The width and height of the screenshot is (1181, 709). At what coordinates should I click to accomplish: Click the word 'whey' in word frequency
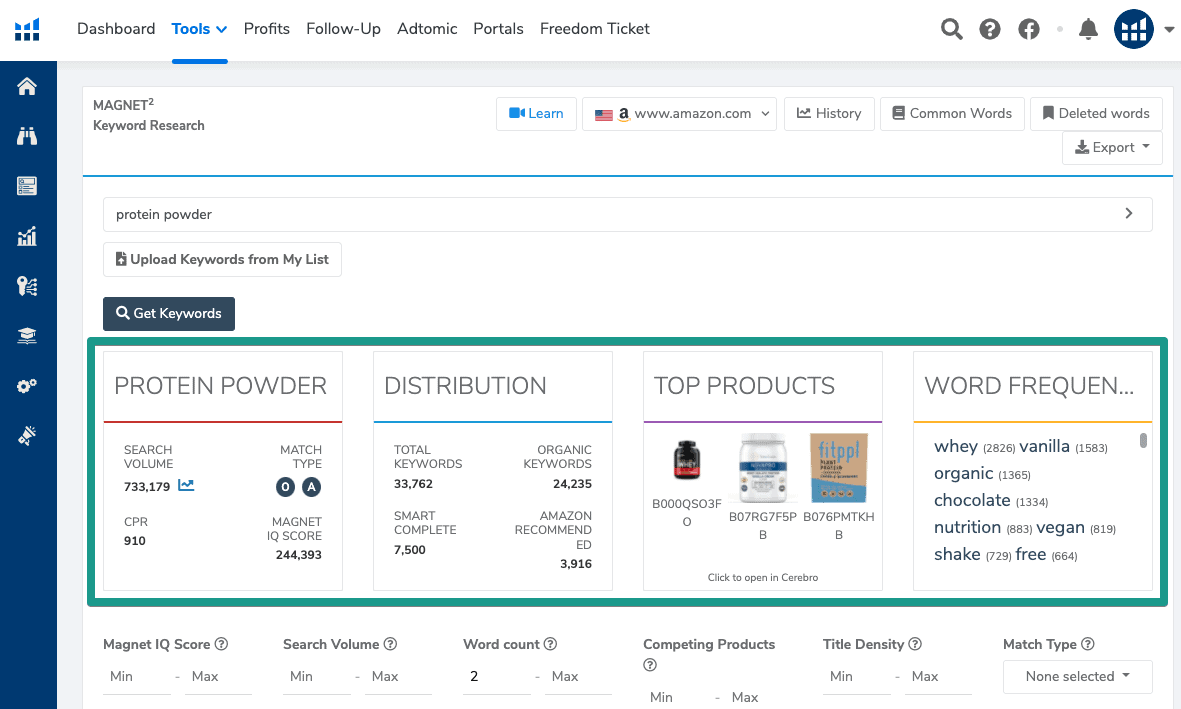pyautogui.click(x=956, y=447)
